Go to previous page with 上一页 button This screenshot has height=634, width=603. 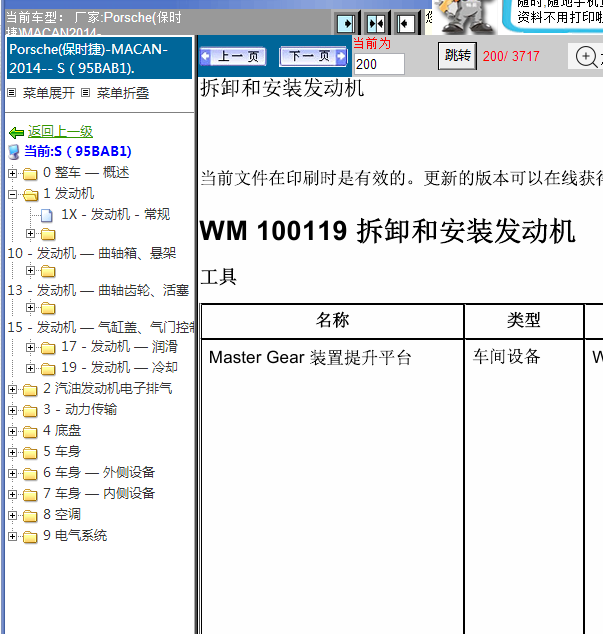coord(233,56)
